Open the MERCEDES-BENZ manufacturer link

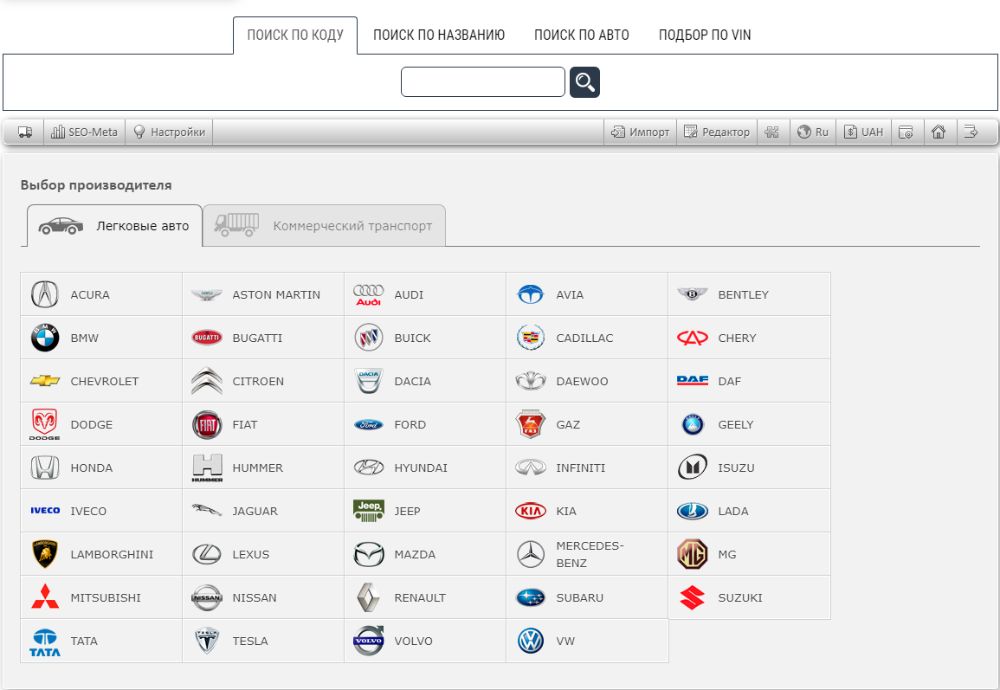590,554
